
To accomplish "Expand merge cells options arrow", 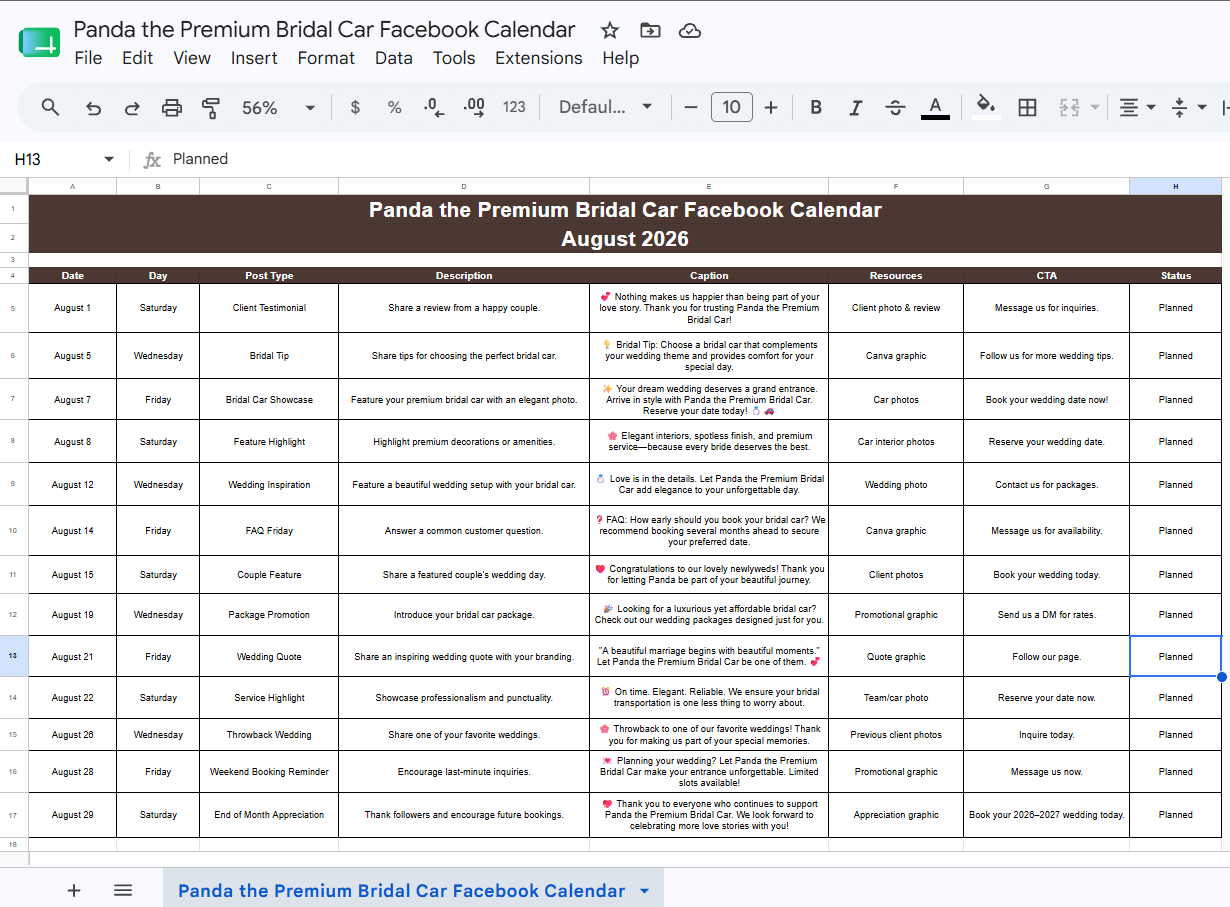I will point(1095,107).
